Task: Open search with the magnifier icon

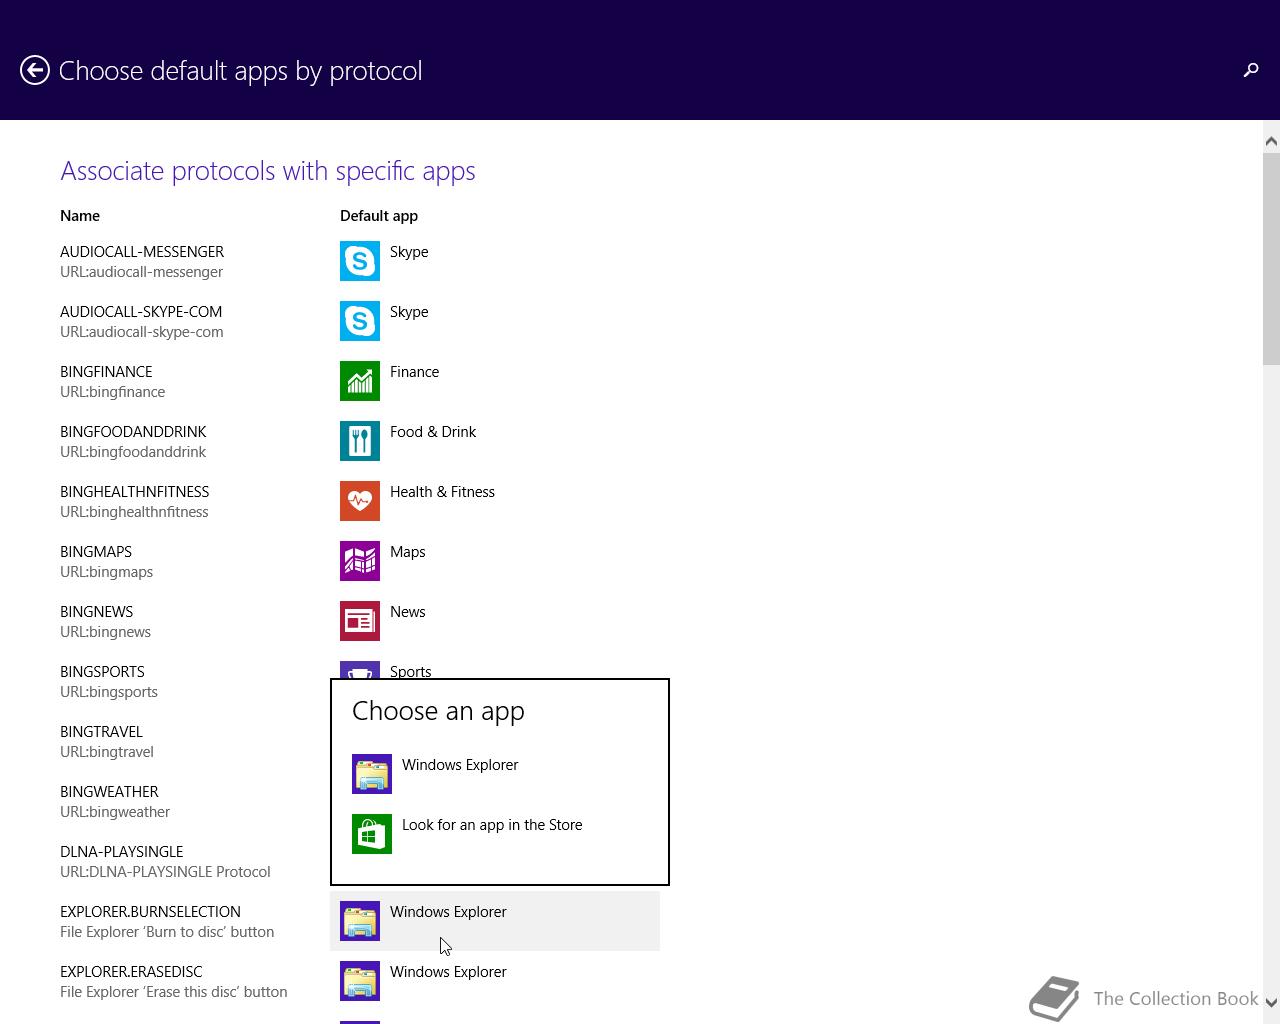Action: coord(1250,70)
